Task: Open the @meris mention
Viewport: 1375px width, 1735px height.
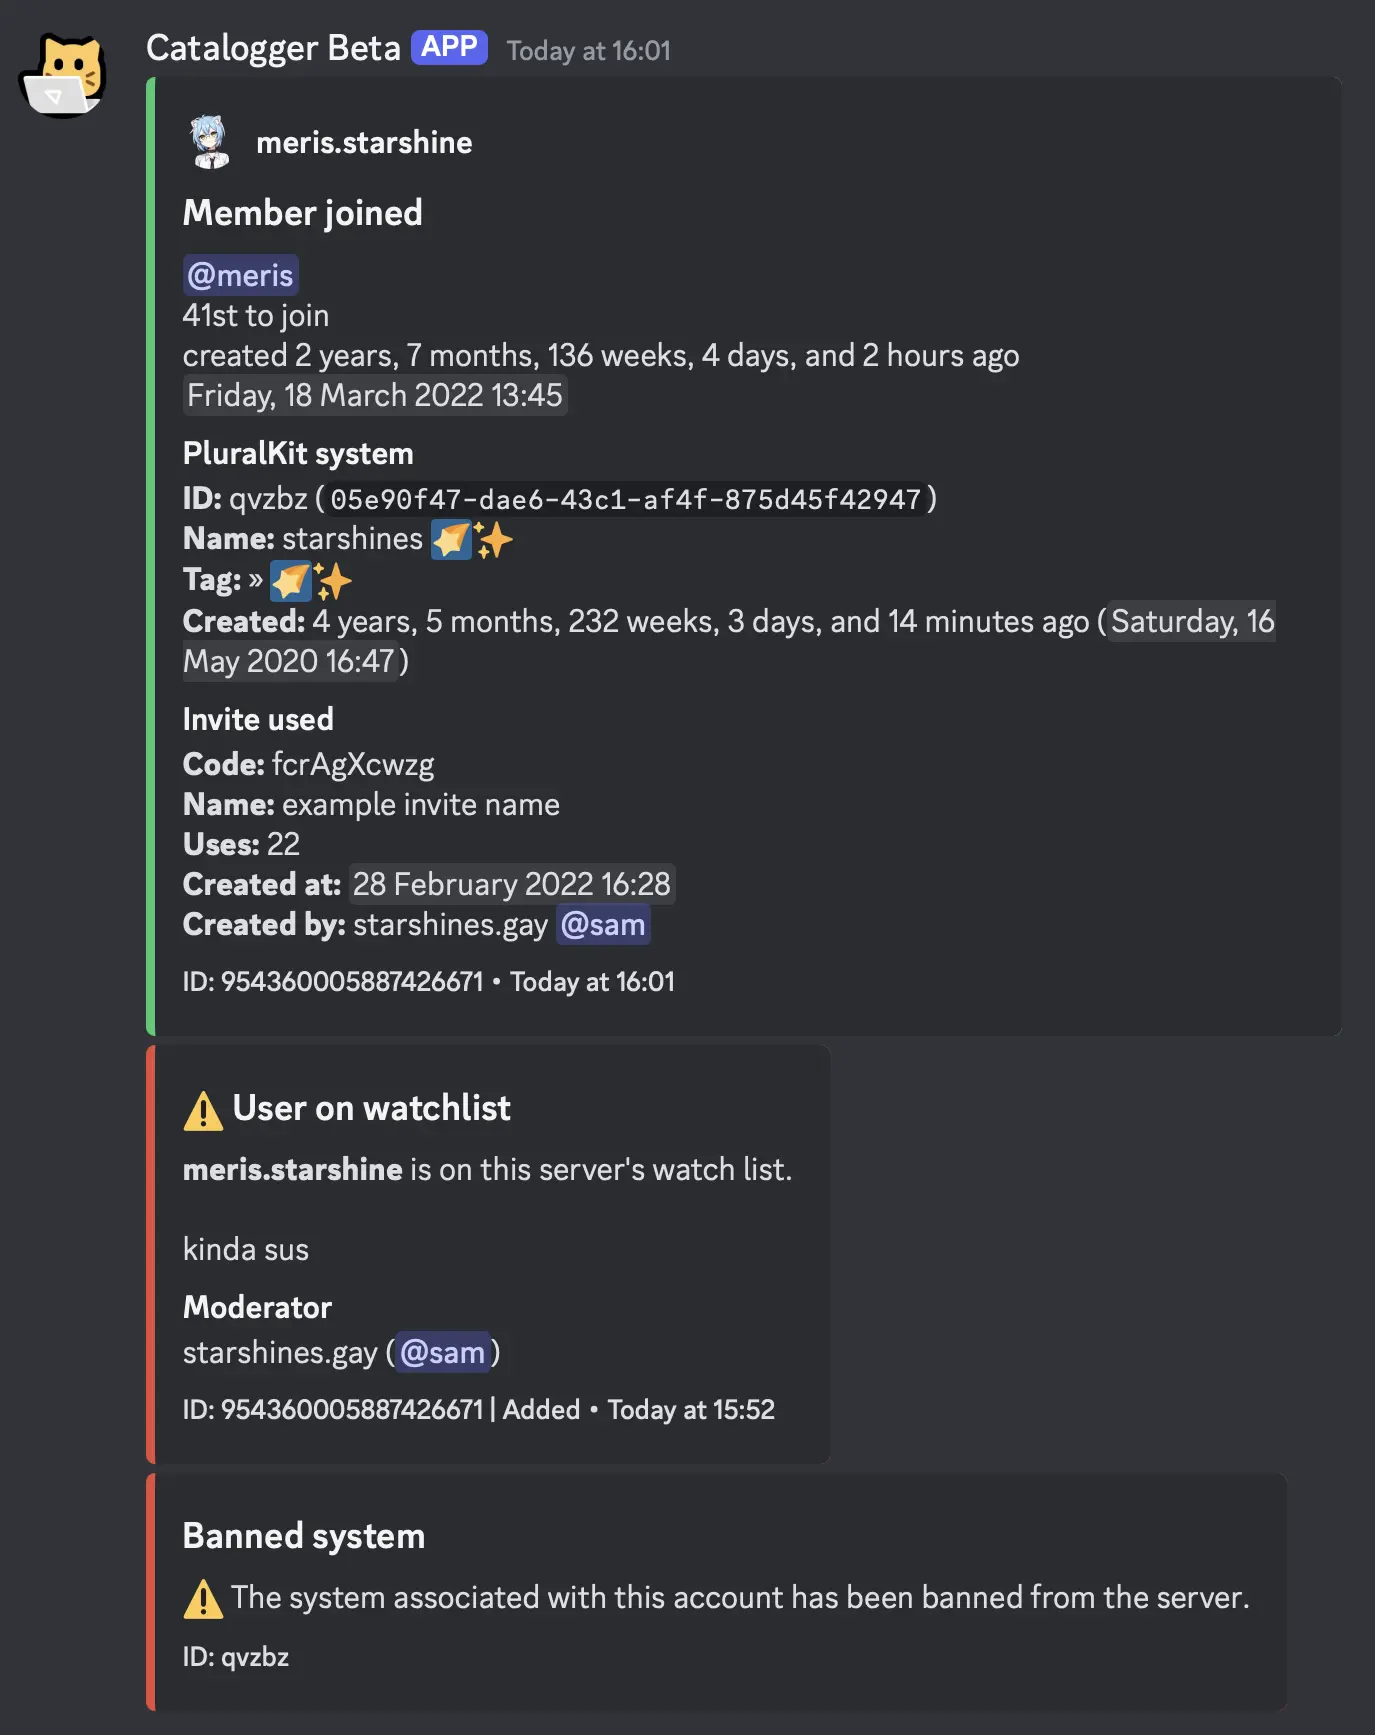Action: pyautogui.click(x=241, y=275)
